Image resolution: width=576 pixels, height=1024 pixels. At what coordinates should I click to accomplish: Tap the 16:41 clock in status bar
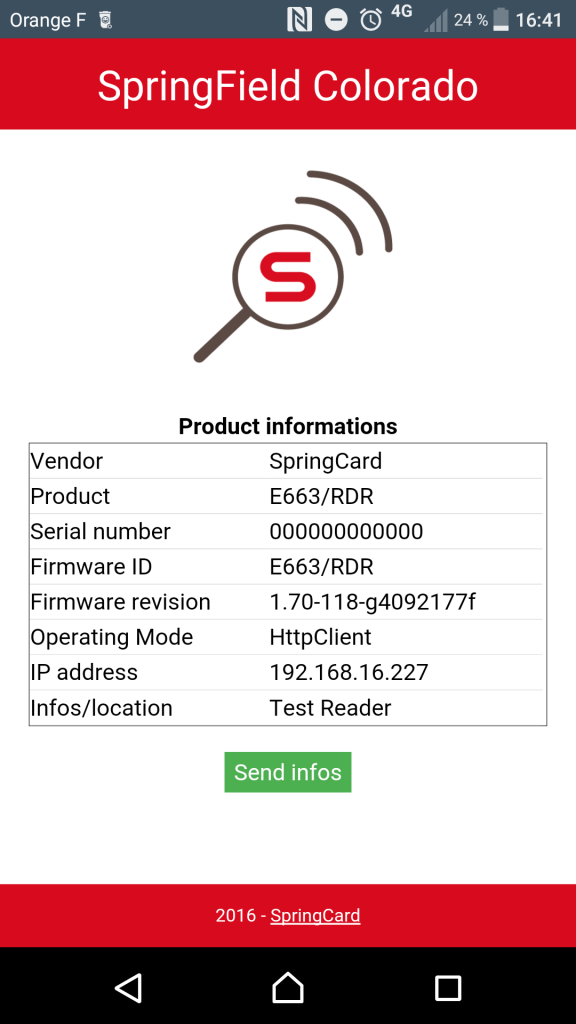click(x=539, y=20)
